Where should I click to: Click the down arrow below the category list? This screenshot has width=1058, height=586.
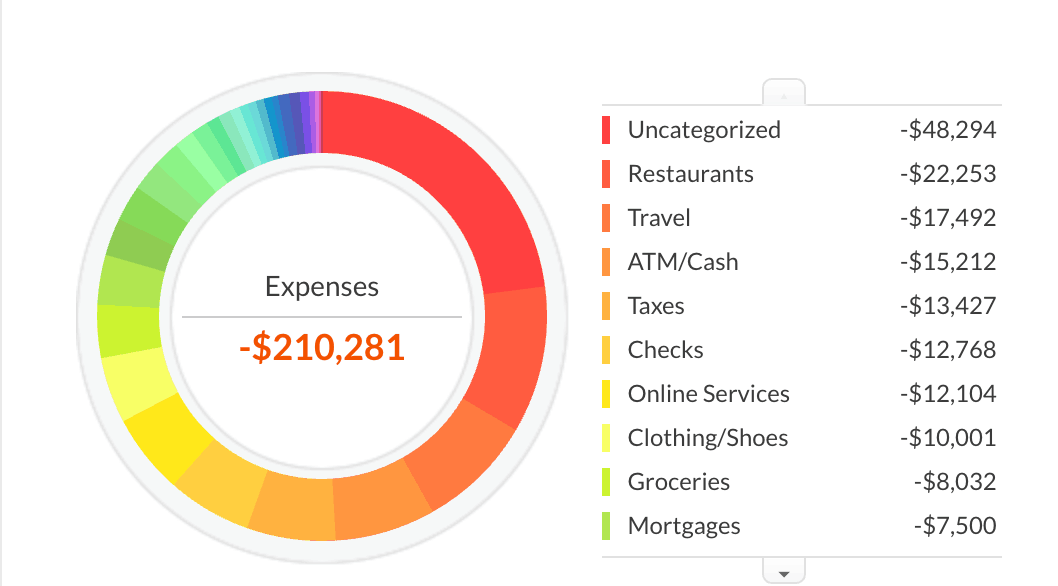(x=784, y=571)
